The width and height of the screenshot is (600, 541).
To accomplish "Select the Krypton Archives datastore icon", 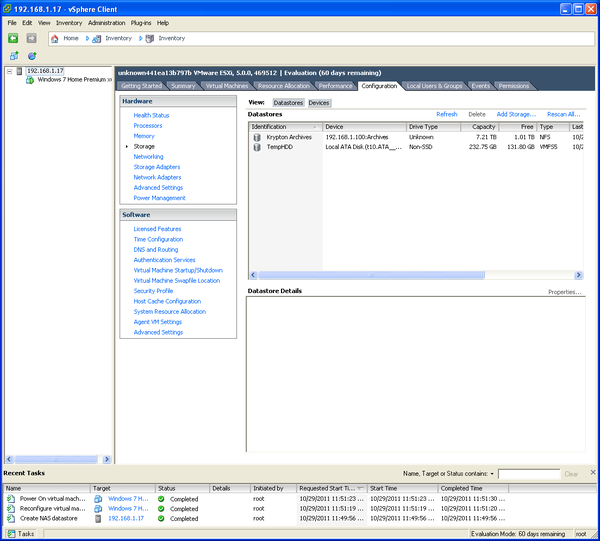I will [257, 137].
